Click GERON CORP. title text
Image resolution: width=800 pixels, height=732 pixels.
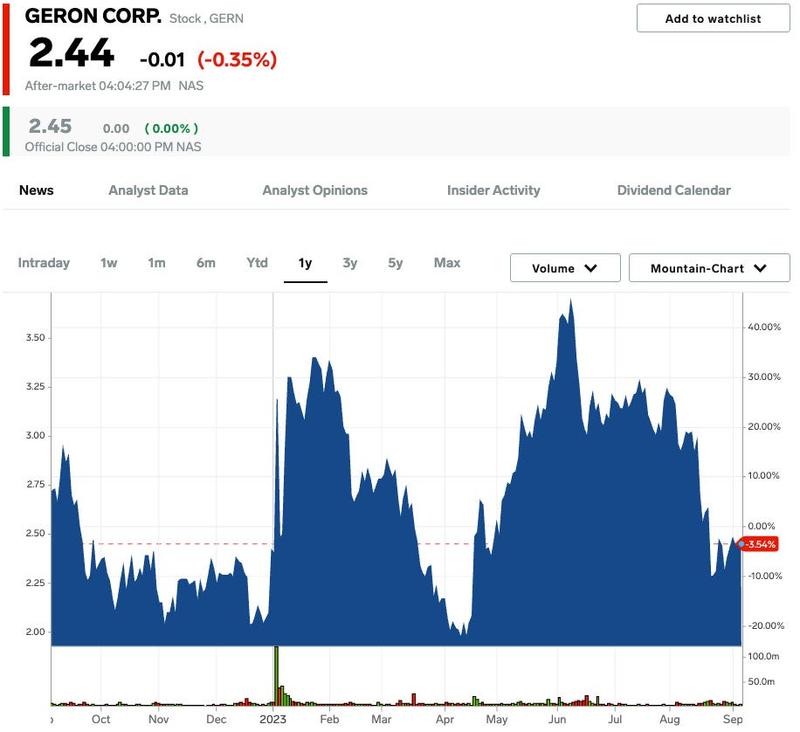(93, 16)
